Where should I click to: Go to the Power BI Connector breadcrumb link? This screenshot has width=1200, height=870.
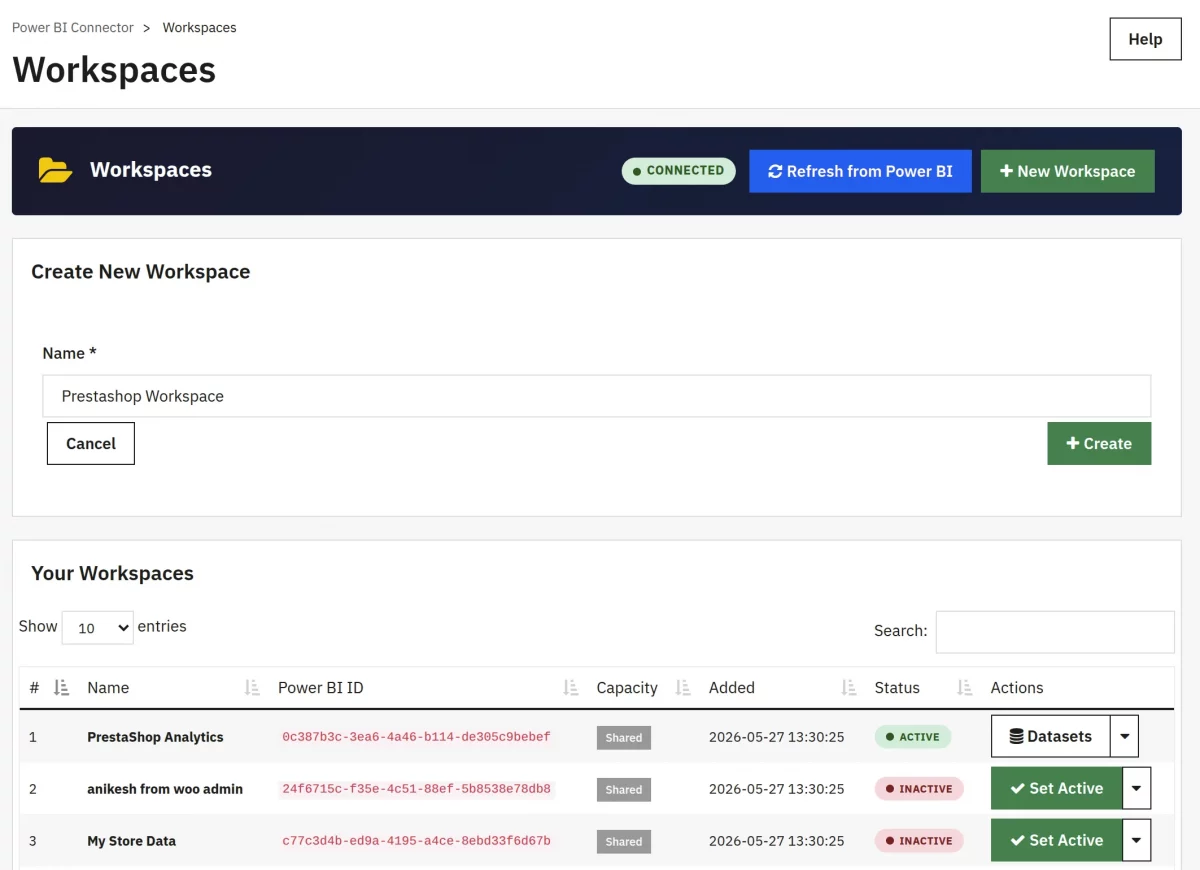[x=73, y=28]
